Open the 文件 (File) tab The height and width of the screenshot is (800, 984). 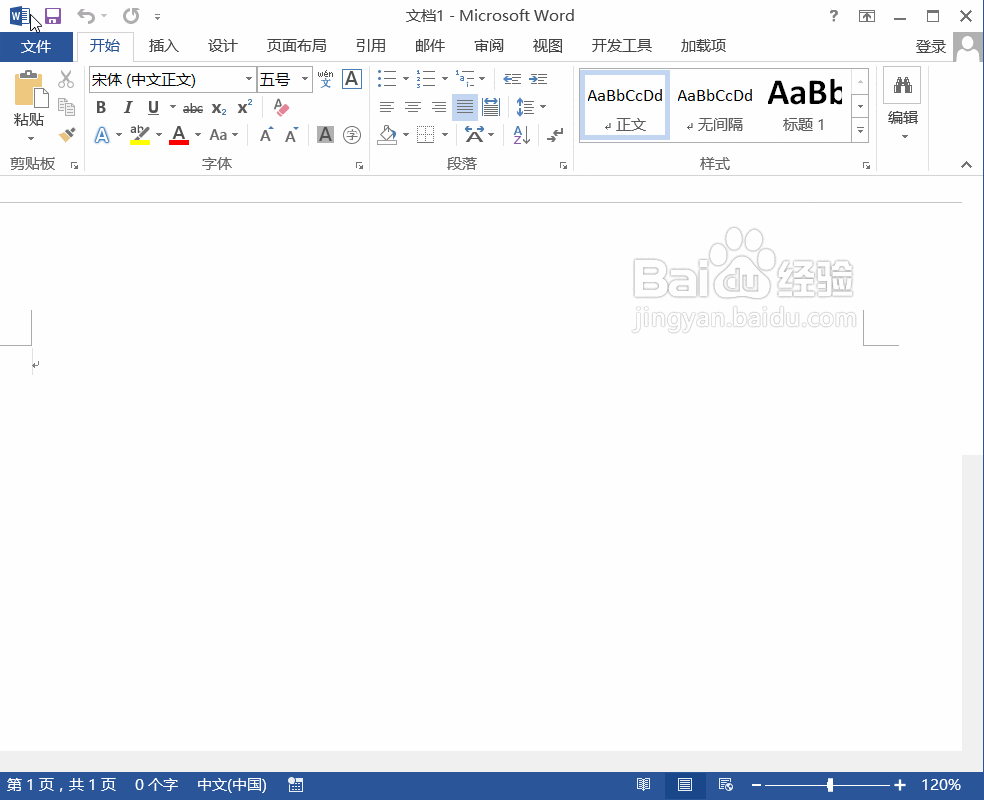click(36, 46)
